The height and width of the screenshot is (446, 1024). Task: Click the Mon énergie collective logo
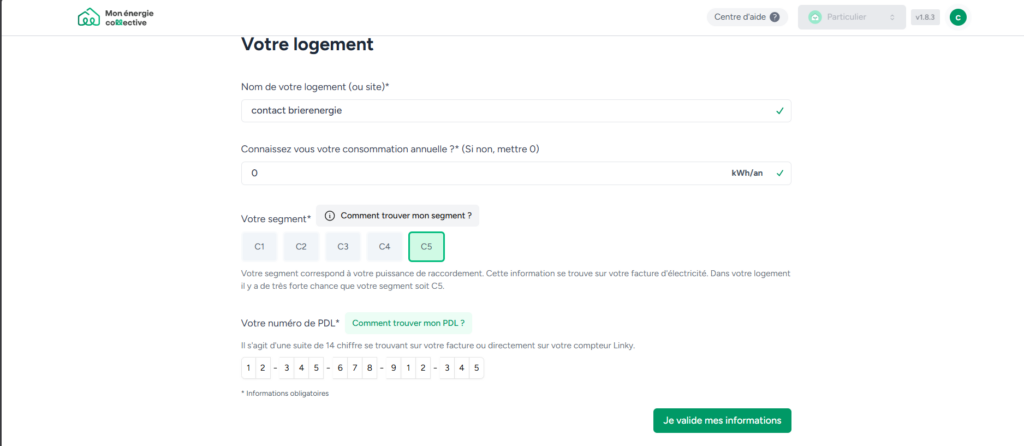(115, 17)
